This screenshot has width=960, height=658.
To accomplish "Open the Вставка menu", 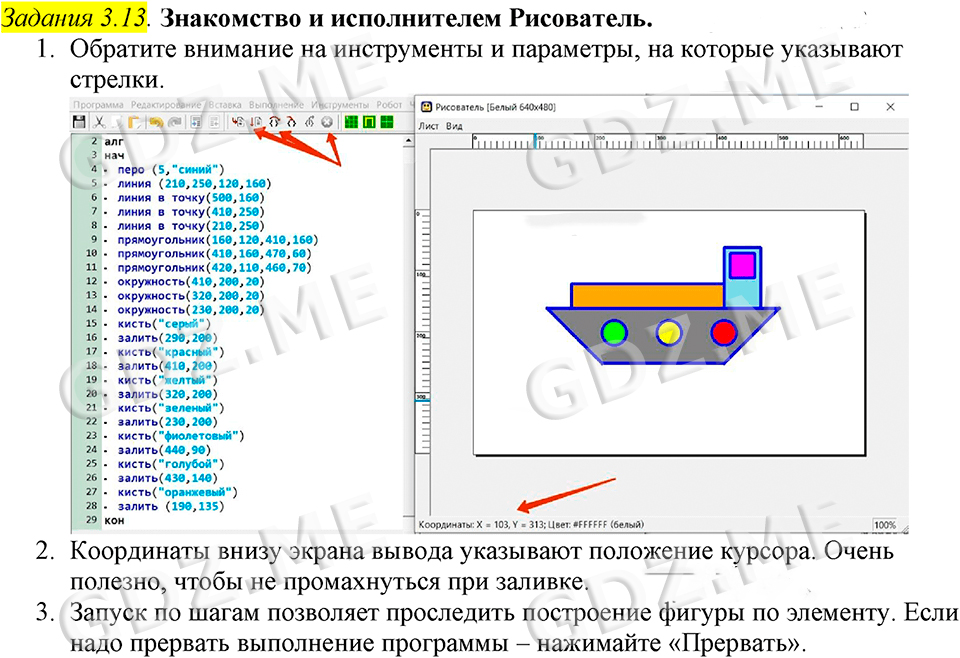I will click(x=227, y=104).
